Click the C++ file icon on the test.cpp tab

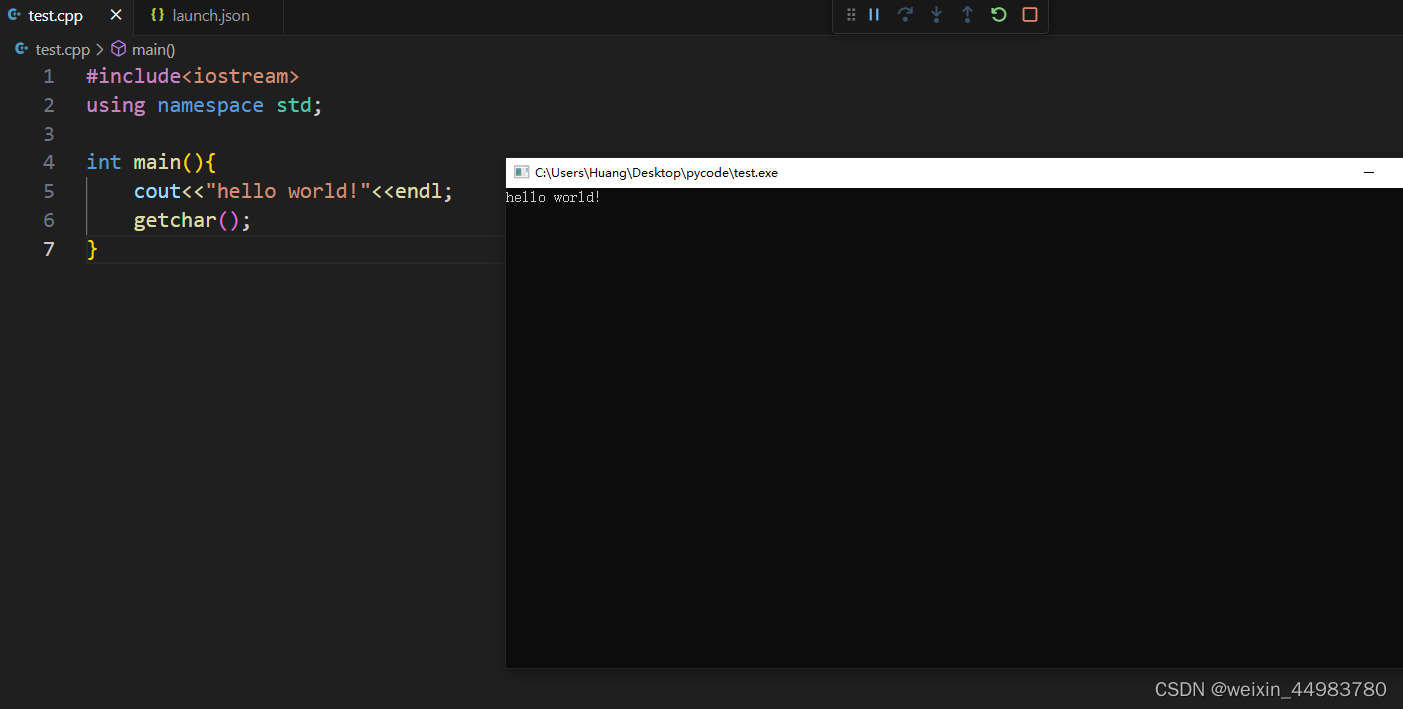[14, 15]
